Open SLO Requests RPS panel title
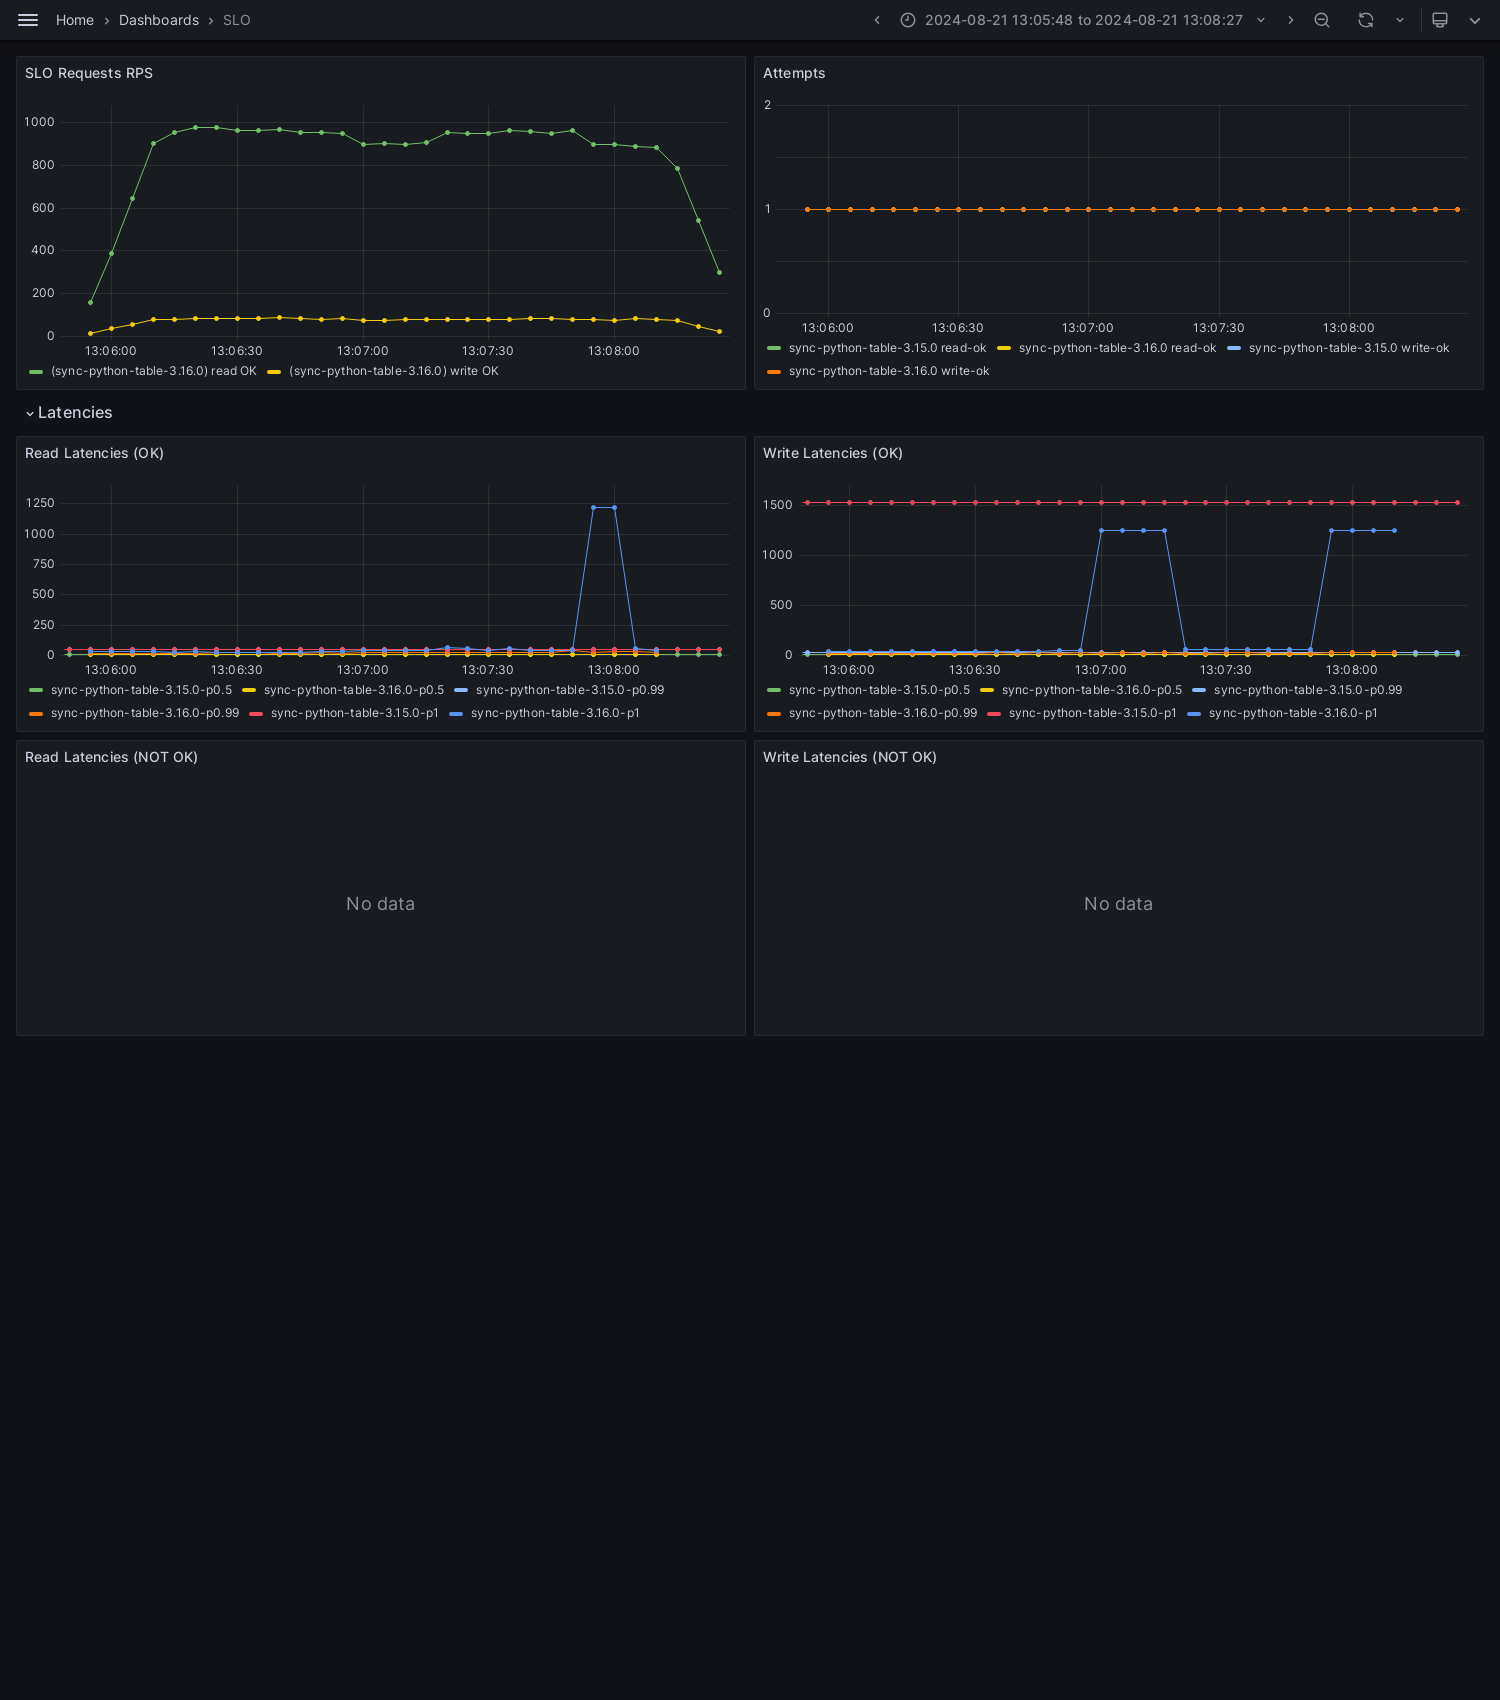This screenshot has width=1500, height=1700. [89, 73]
